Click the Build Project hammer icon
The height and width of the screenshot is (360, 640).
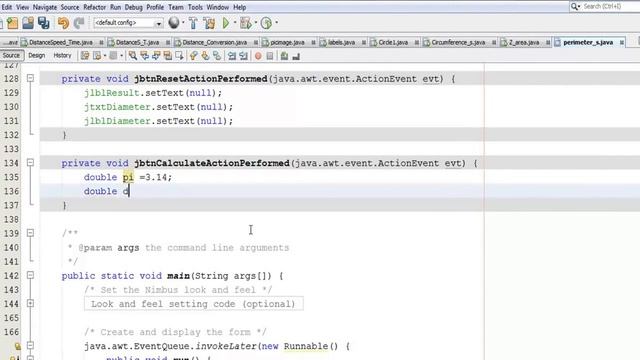(193, 23)
